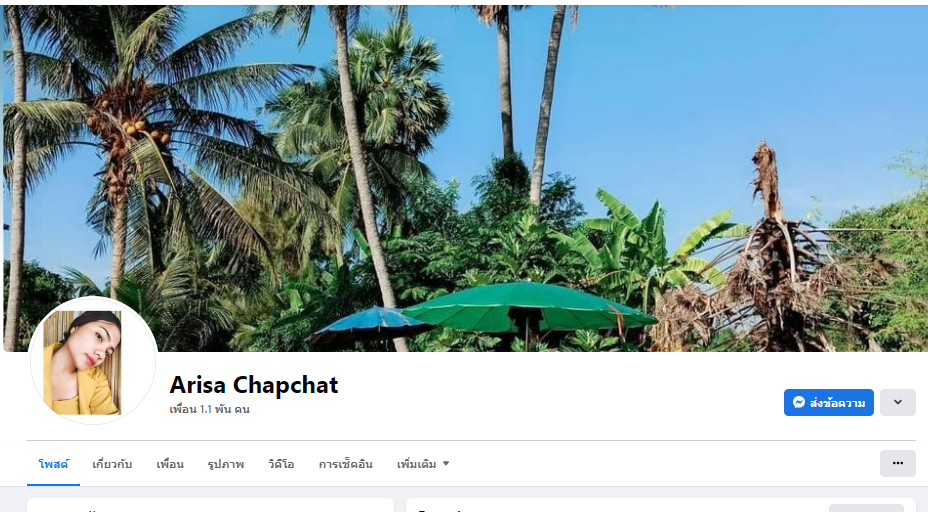Open the palm tree cover photo
Viewport: 928px width, 512px height.
(465, 178)
